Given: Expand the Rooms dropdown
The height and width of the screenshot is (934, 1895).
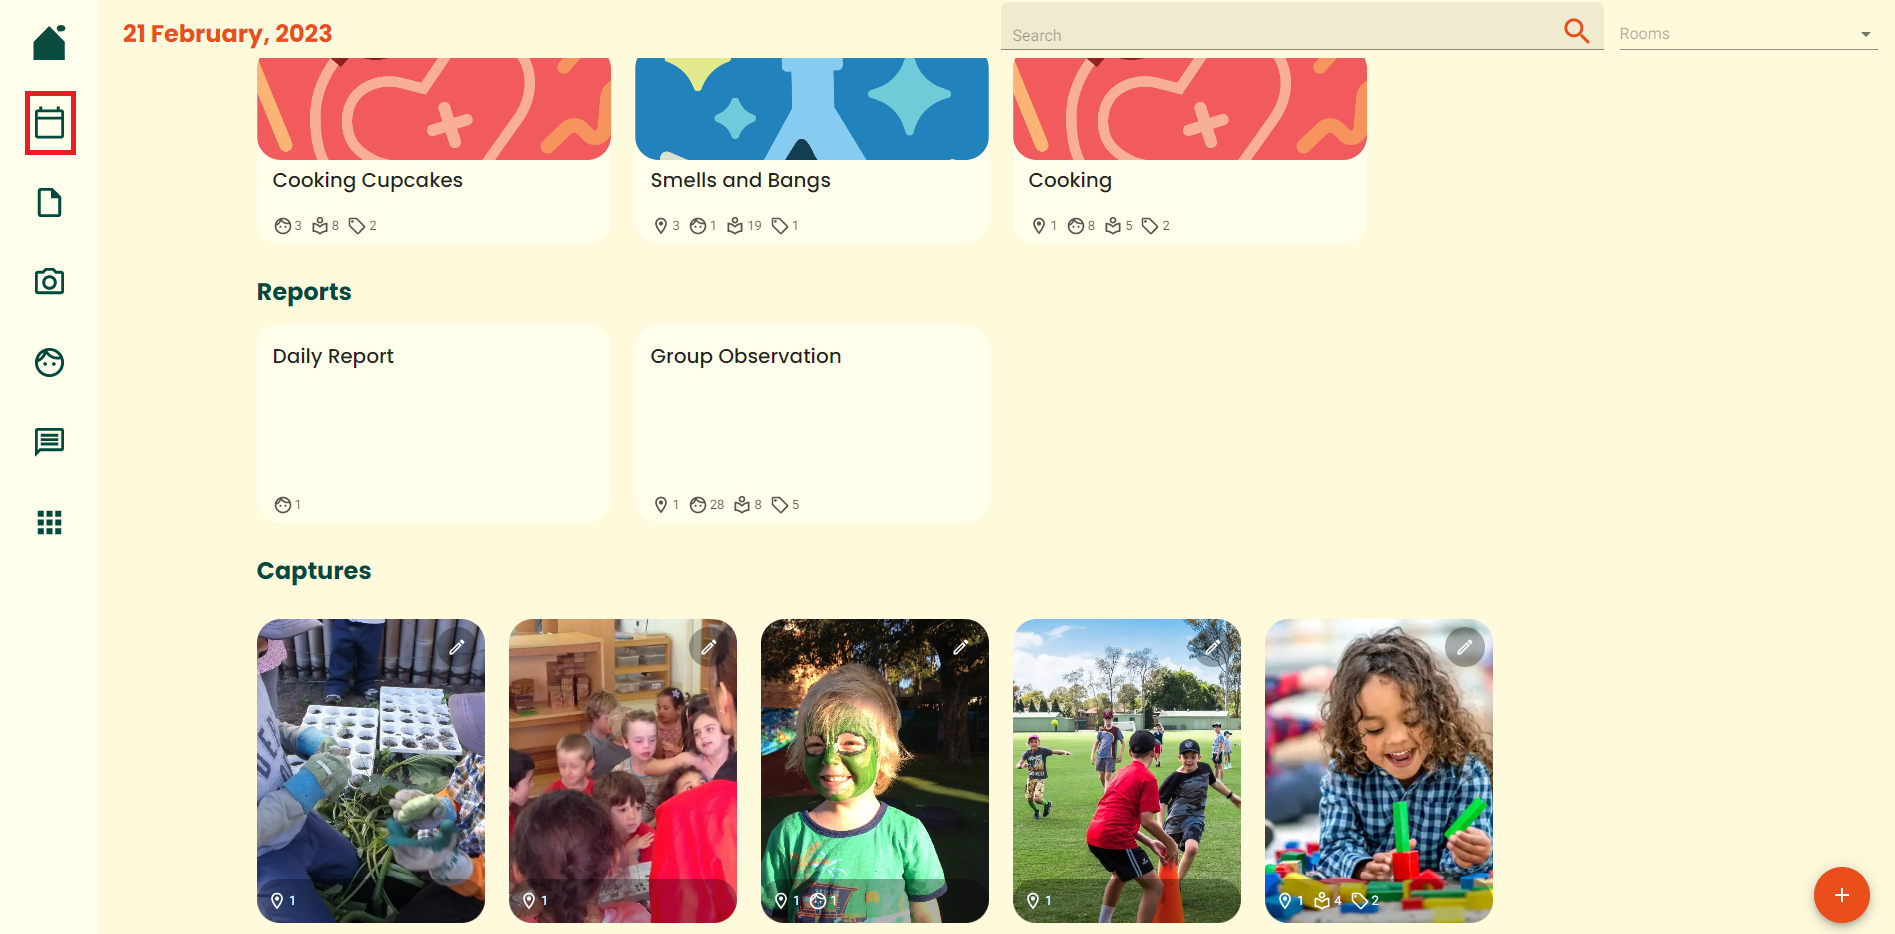Looking at the screenshot, I should click(x=1748, y=34).
